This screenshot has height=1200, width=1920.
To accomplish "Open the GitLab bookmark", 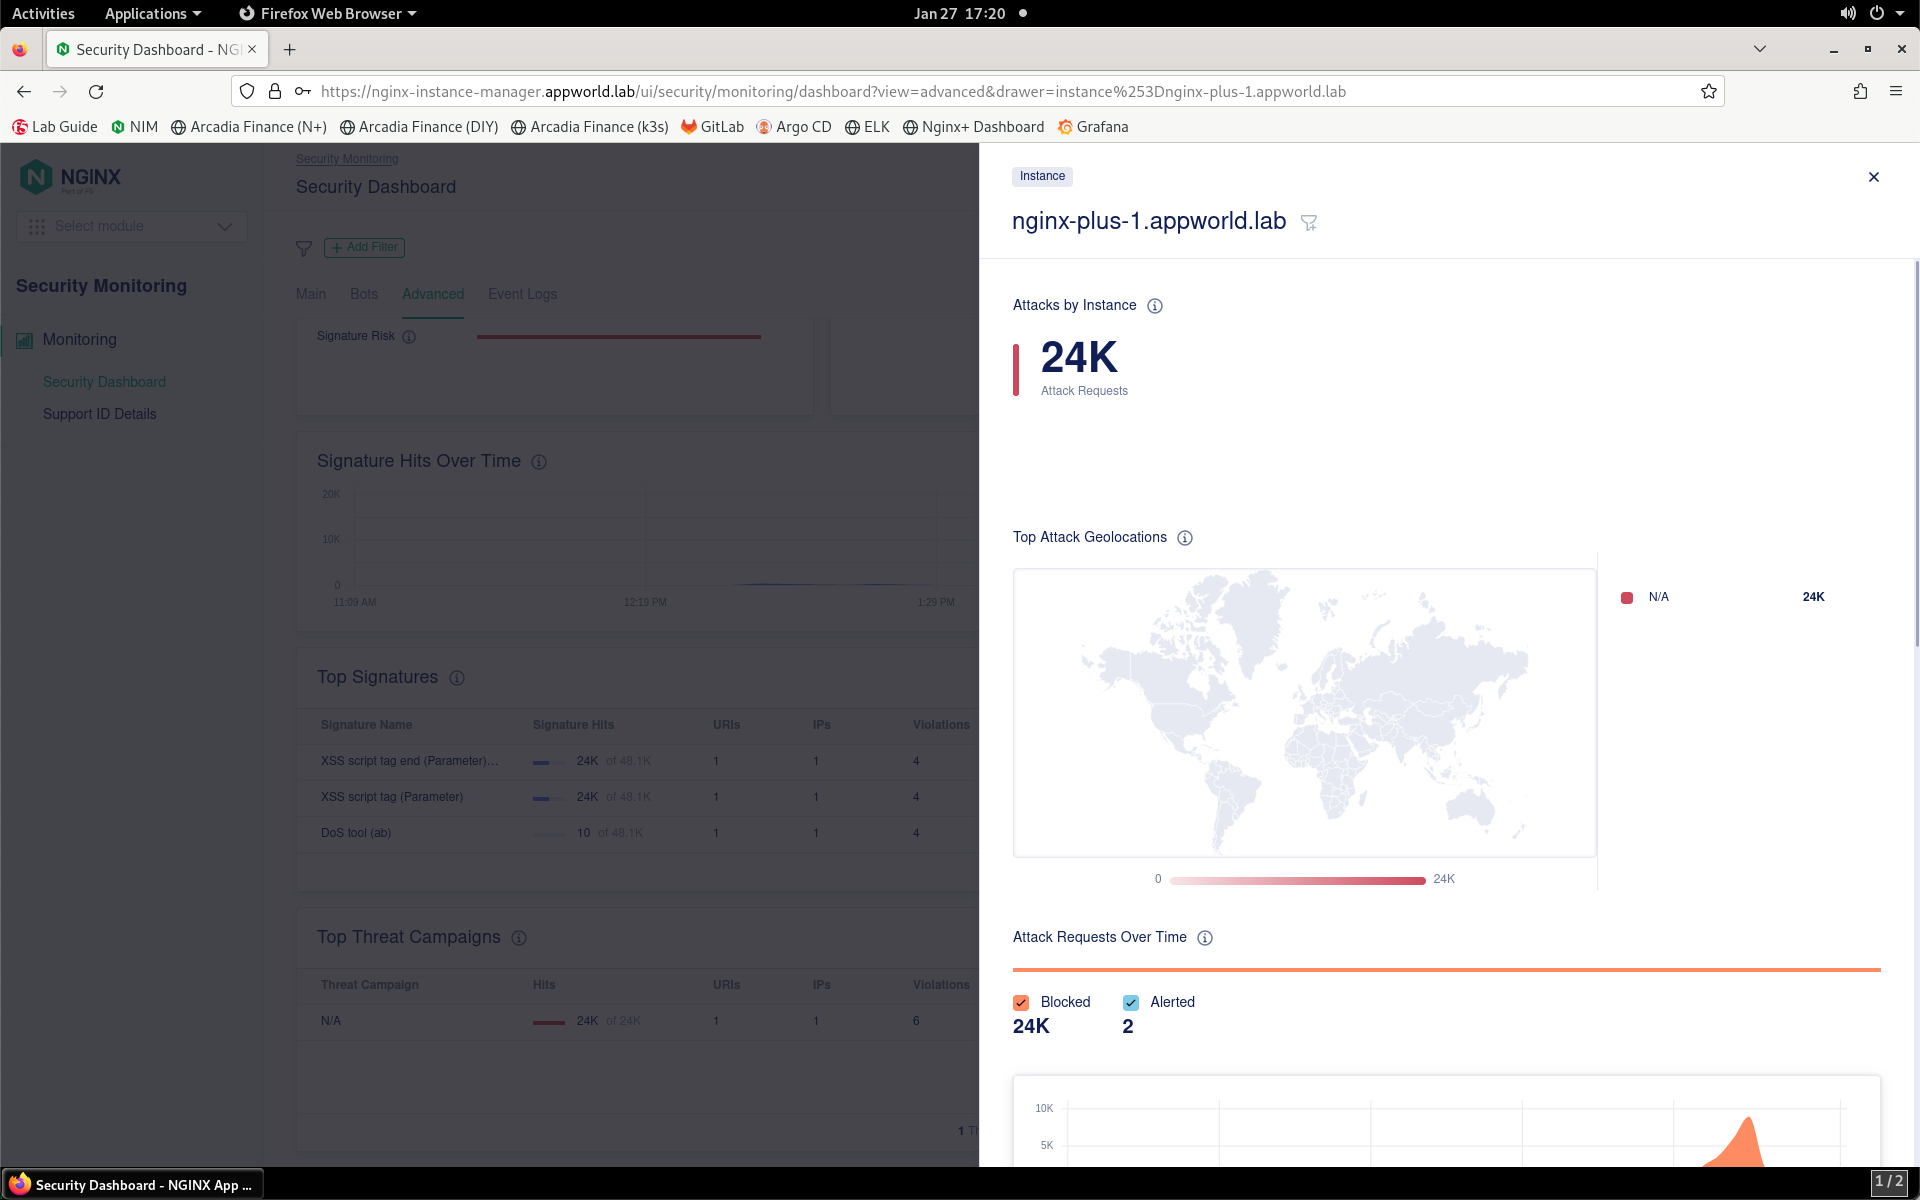I will 712,127.
